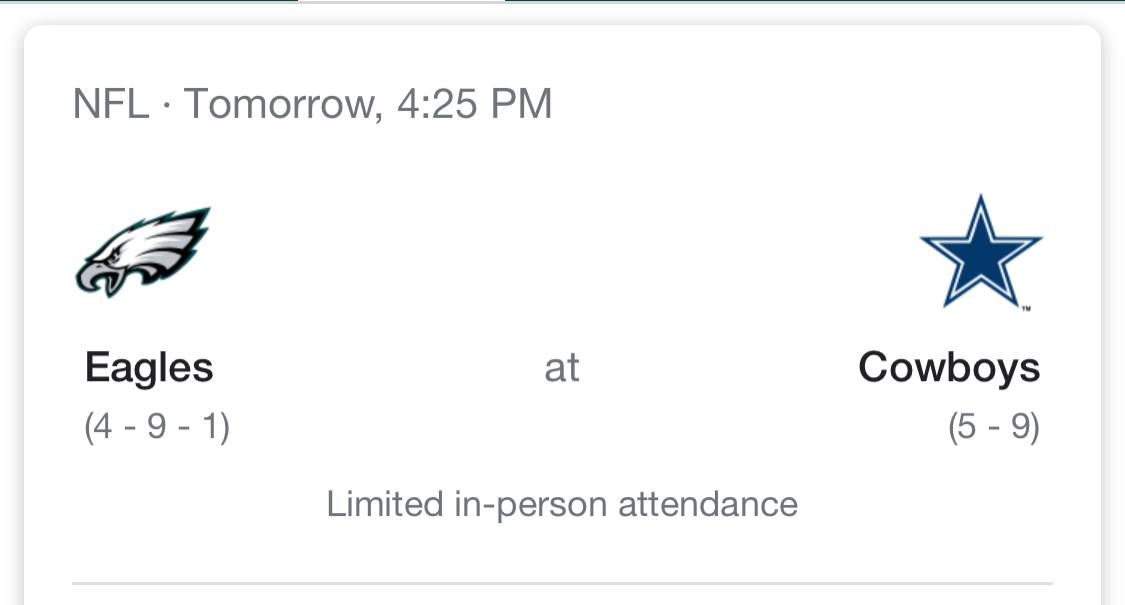
Task: Click the tie count 1 in Eagles record
Action: 210,426
